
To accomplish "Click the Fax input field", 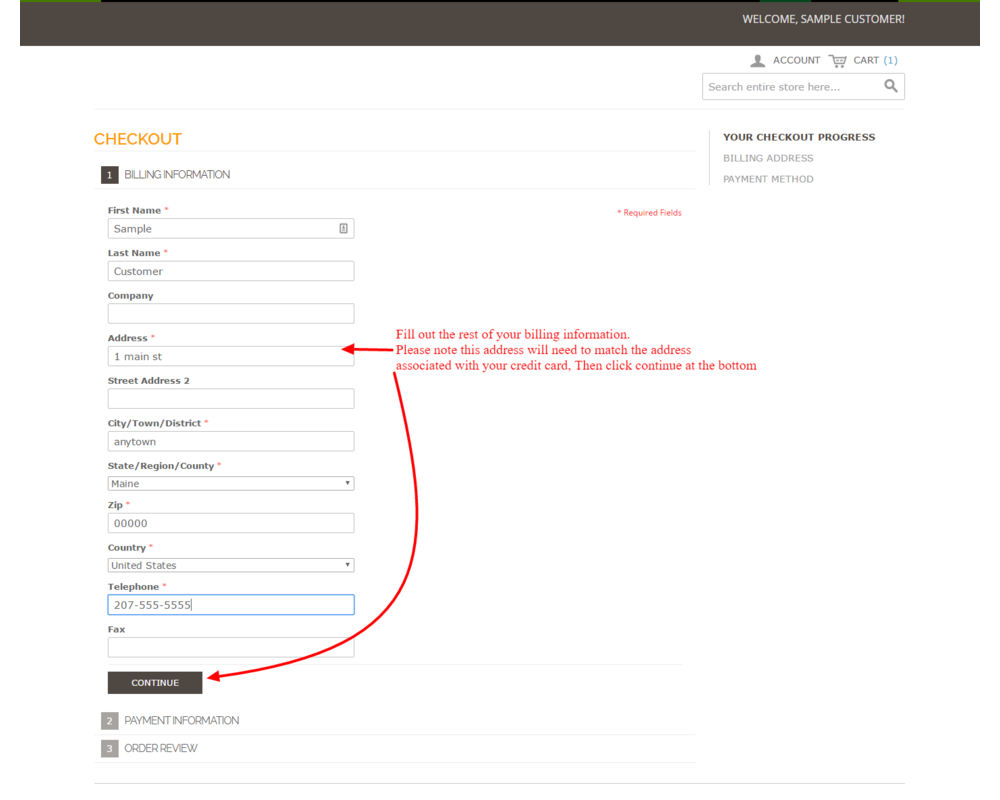I will tap(230, 648).
